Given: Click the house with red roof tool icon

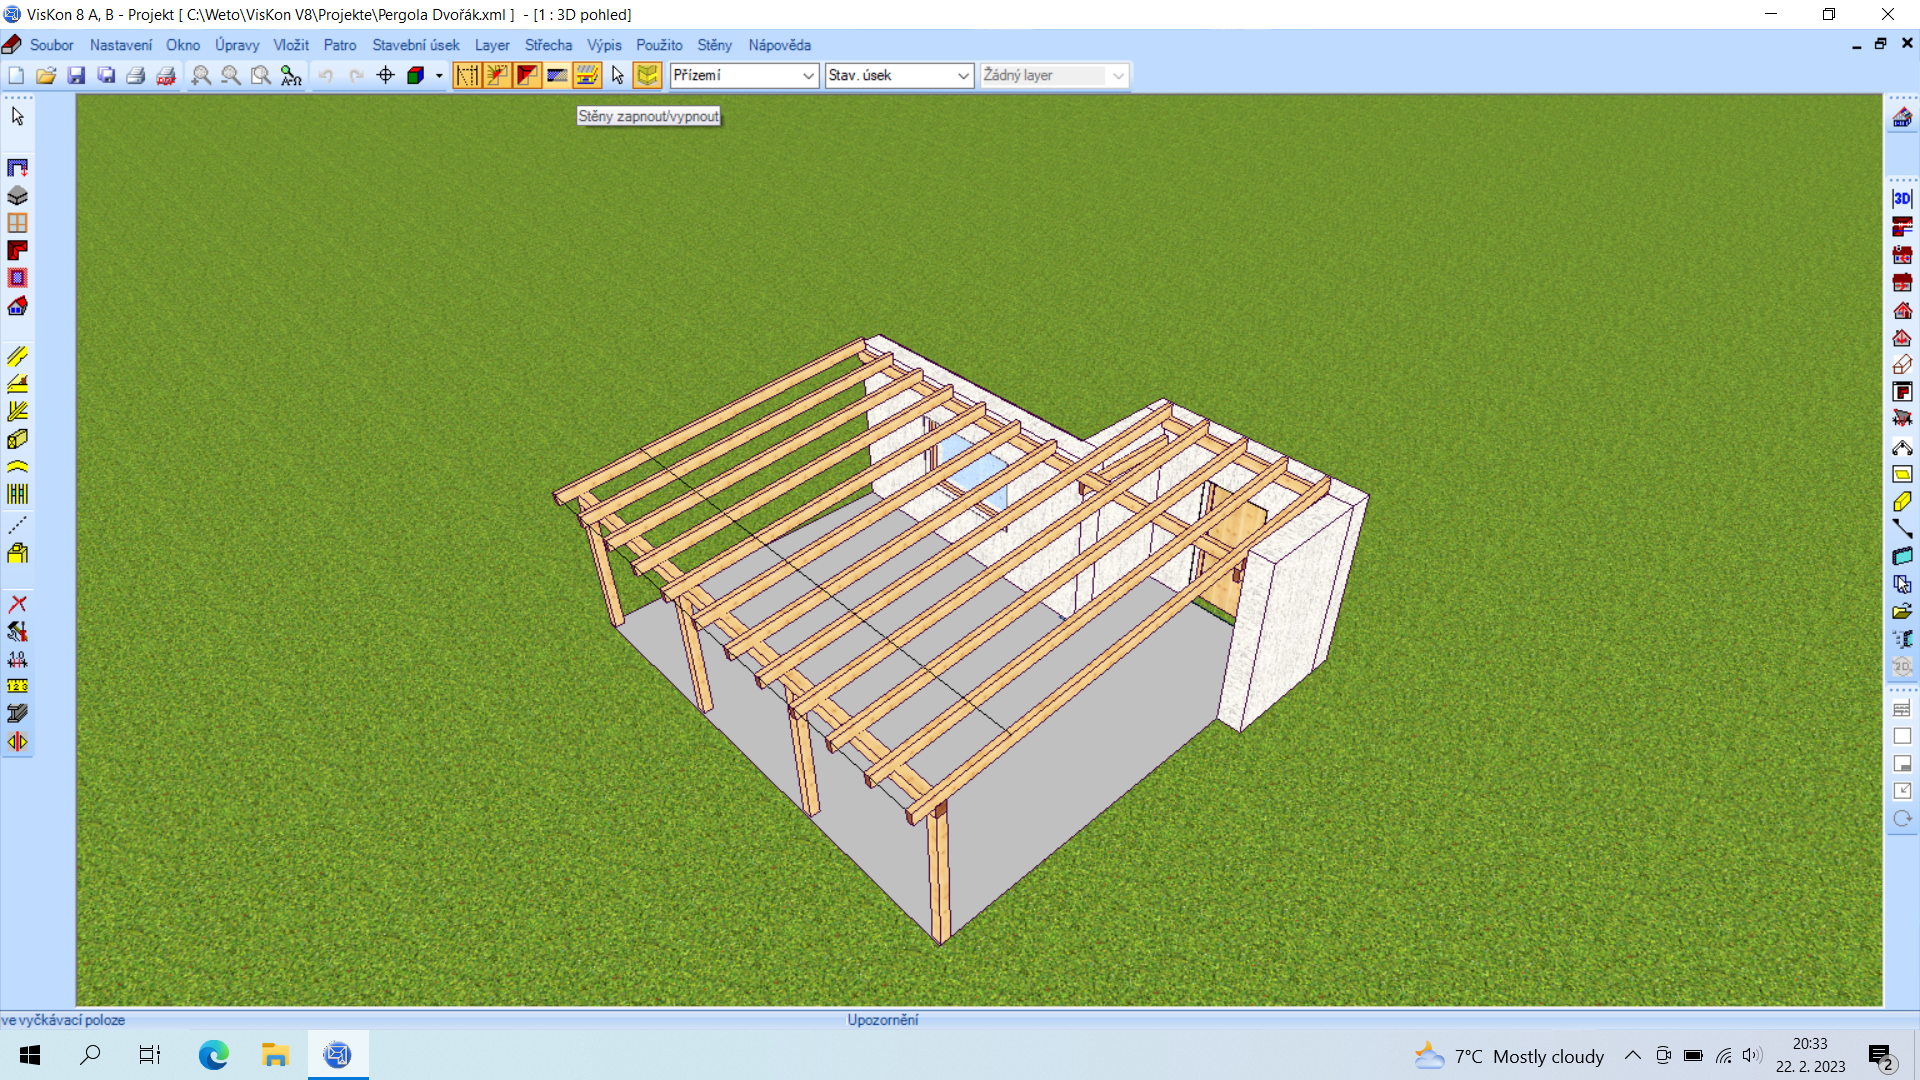Looking at the screenshot, I should coord(17,306).
